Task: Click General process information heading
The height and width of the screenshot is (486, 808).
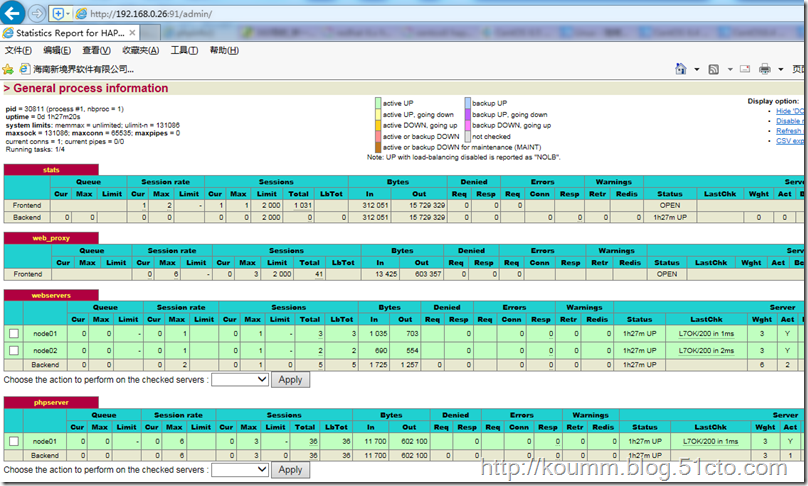Action: pyautogui.click(x=91, y=88)
